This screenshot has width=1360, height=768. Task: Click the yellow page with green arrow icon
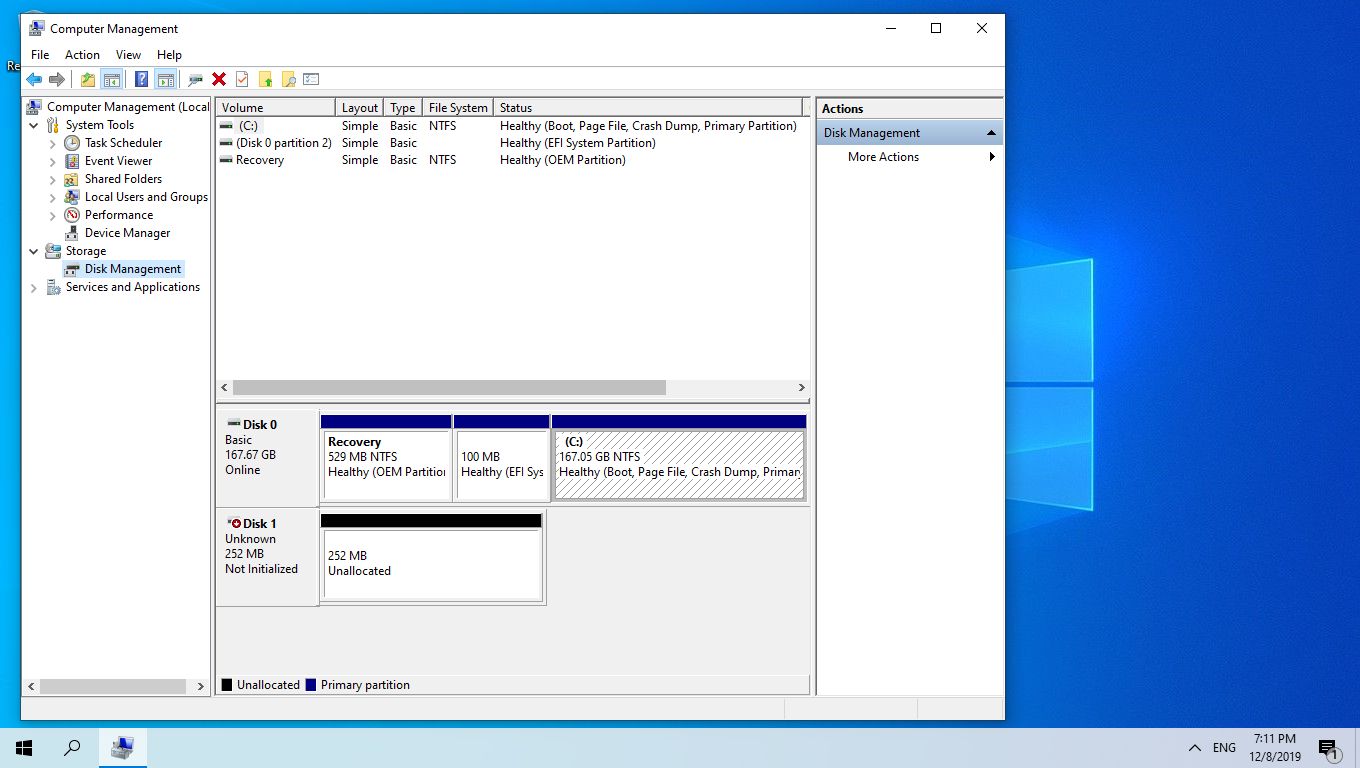tap(265, 79)
